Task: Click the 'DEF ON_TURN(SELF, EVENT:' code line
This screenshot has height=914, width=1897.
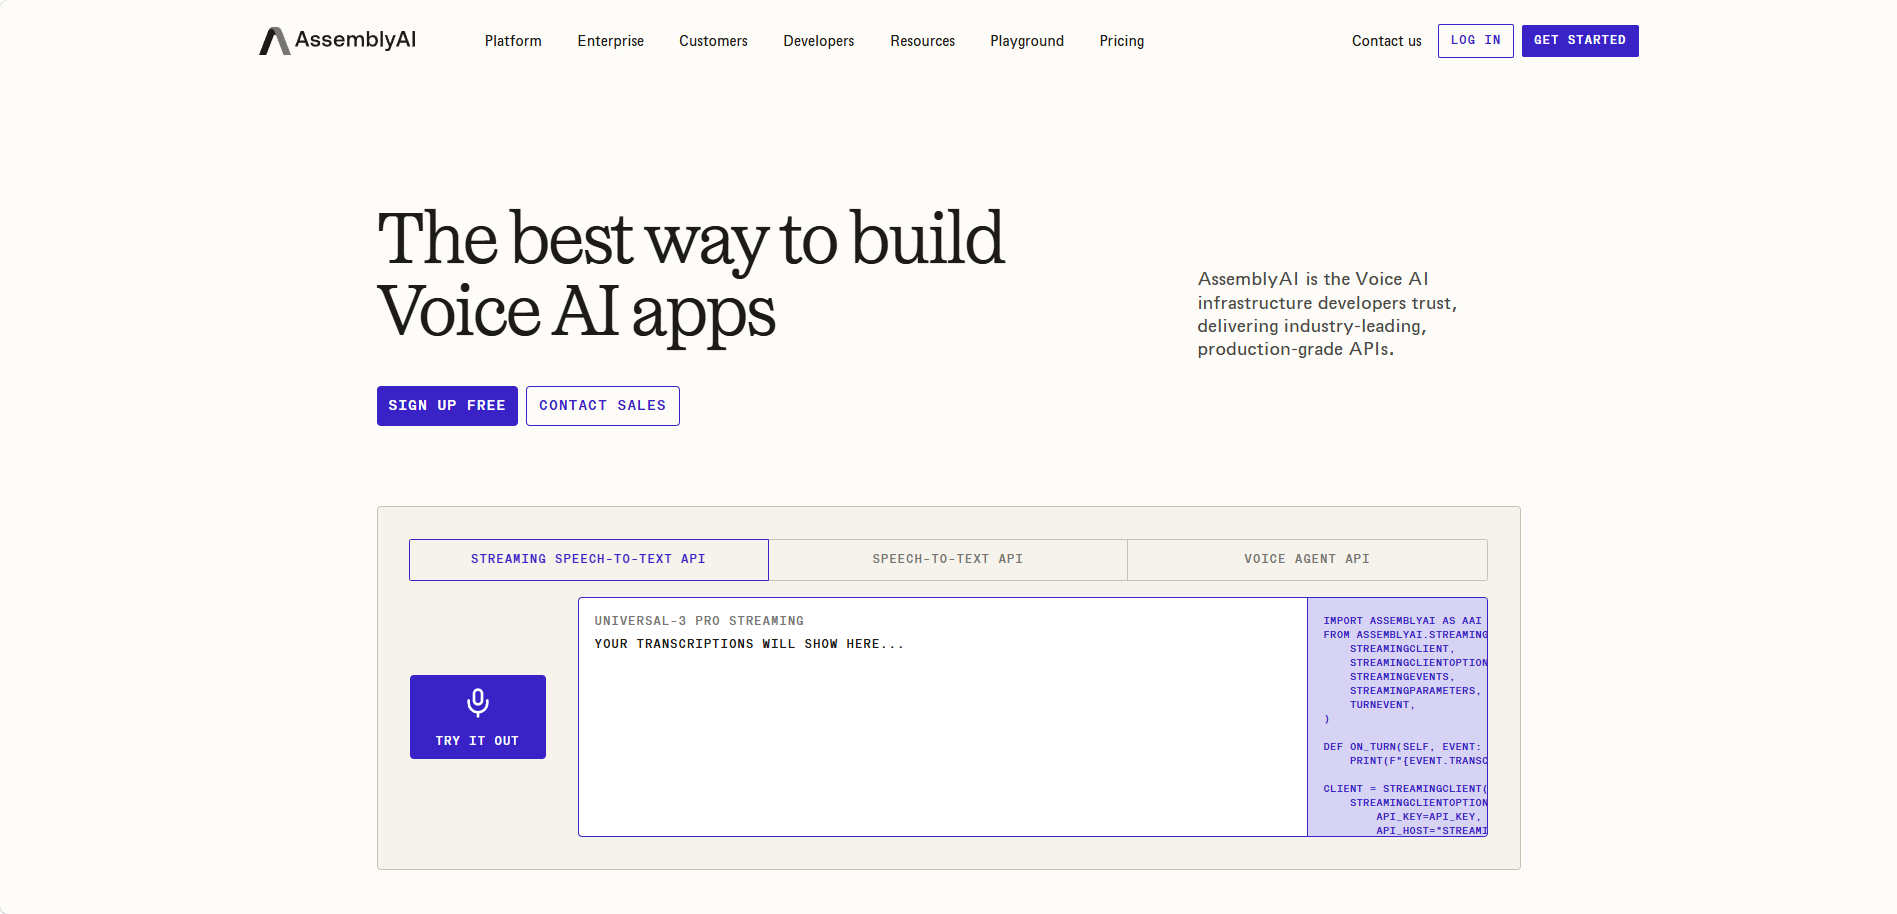Action: (x=1402, y=747)
